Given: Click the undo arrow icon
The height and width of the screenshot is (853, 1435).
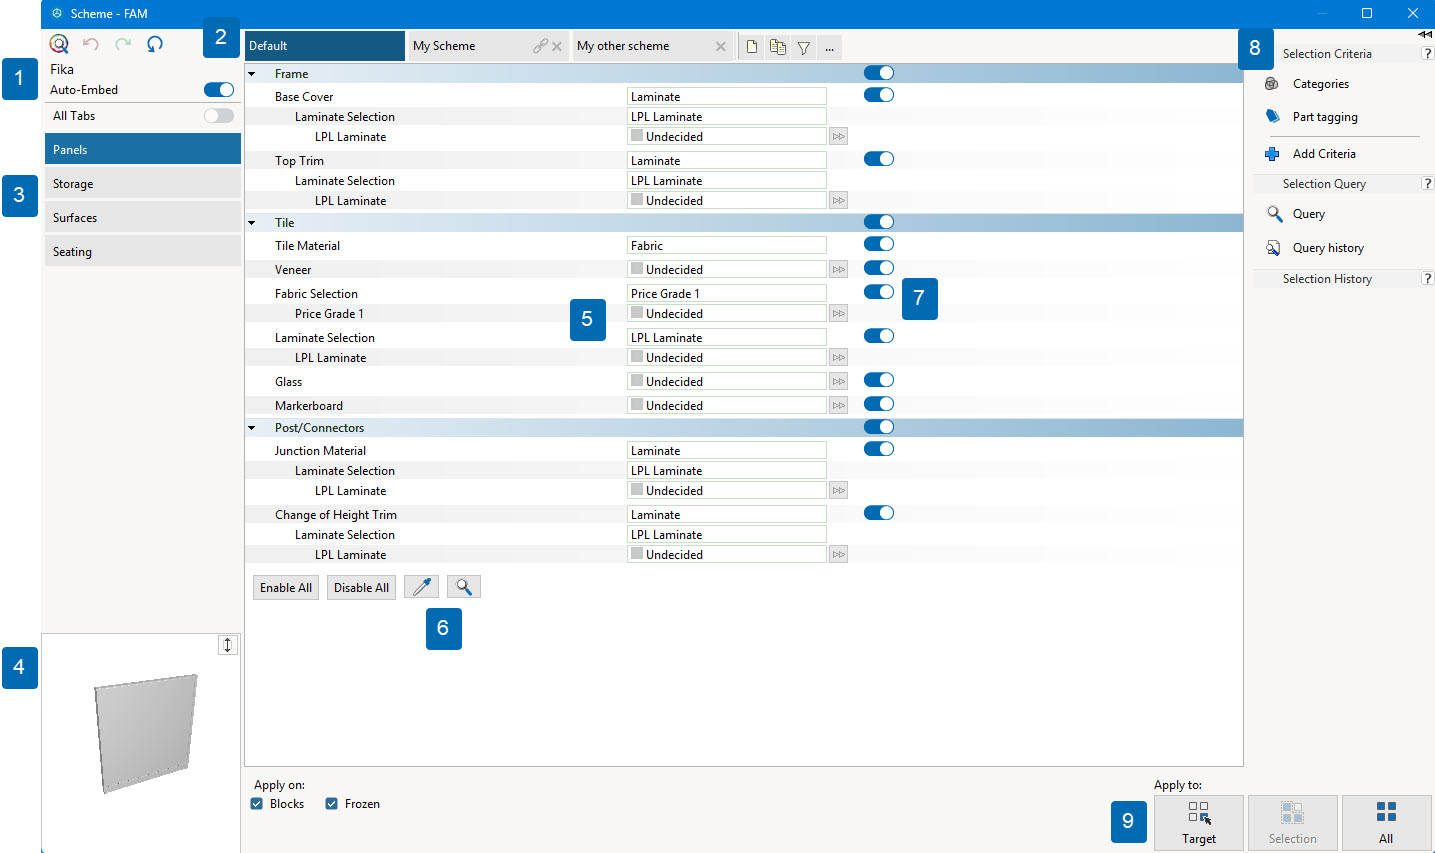Looking at the screenshot, I should (x=91, y=44).
